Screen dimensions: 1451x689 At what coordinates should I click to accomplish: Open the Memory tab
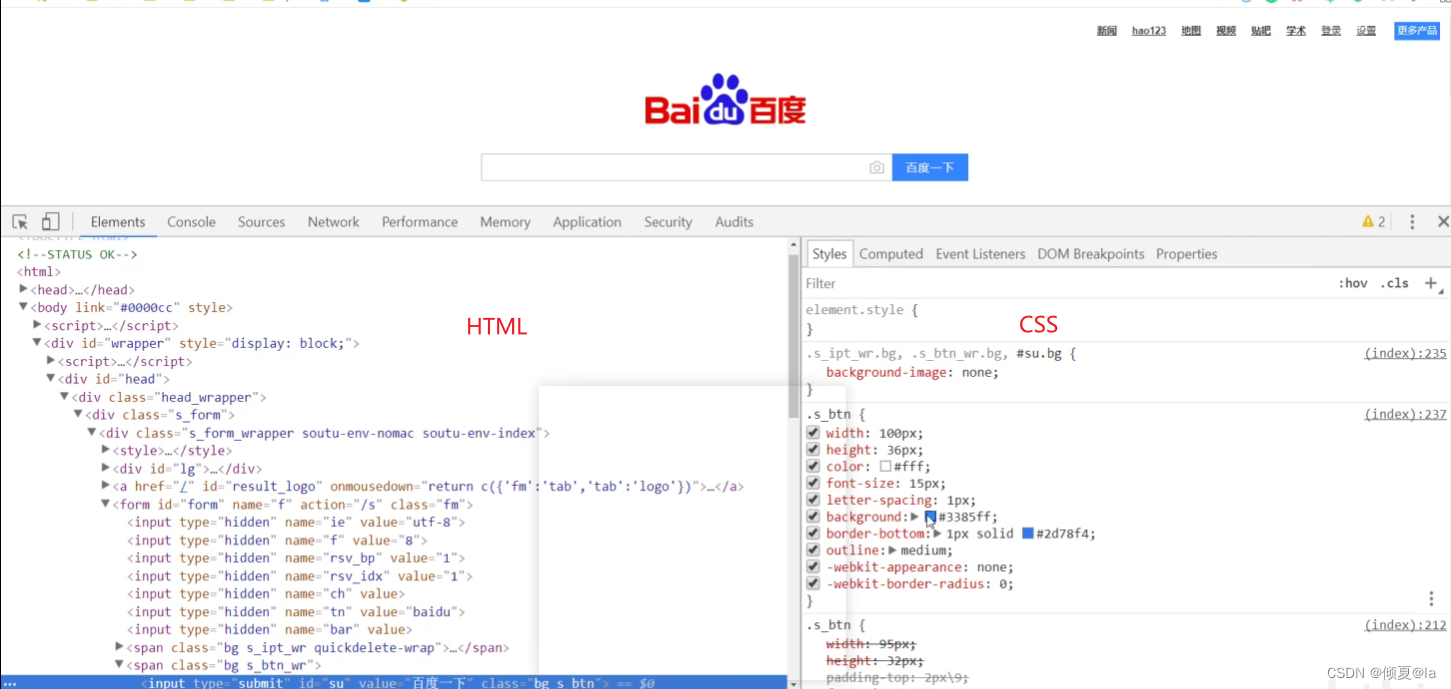pos(505,222)
